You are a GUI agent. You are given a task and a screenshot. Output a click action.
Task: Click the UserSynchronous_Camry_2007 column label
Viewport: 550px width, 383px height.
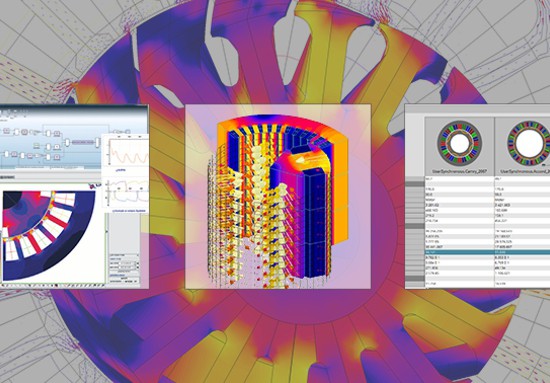[460, 172]
